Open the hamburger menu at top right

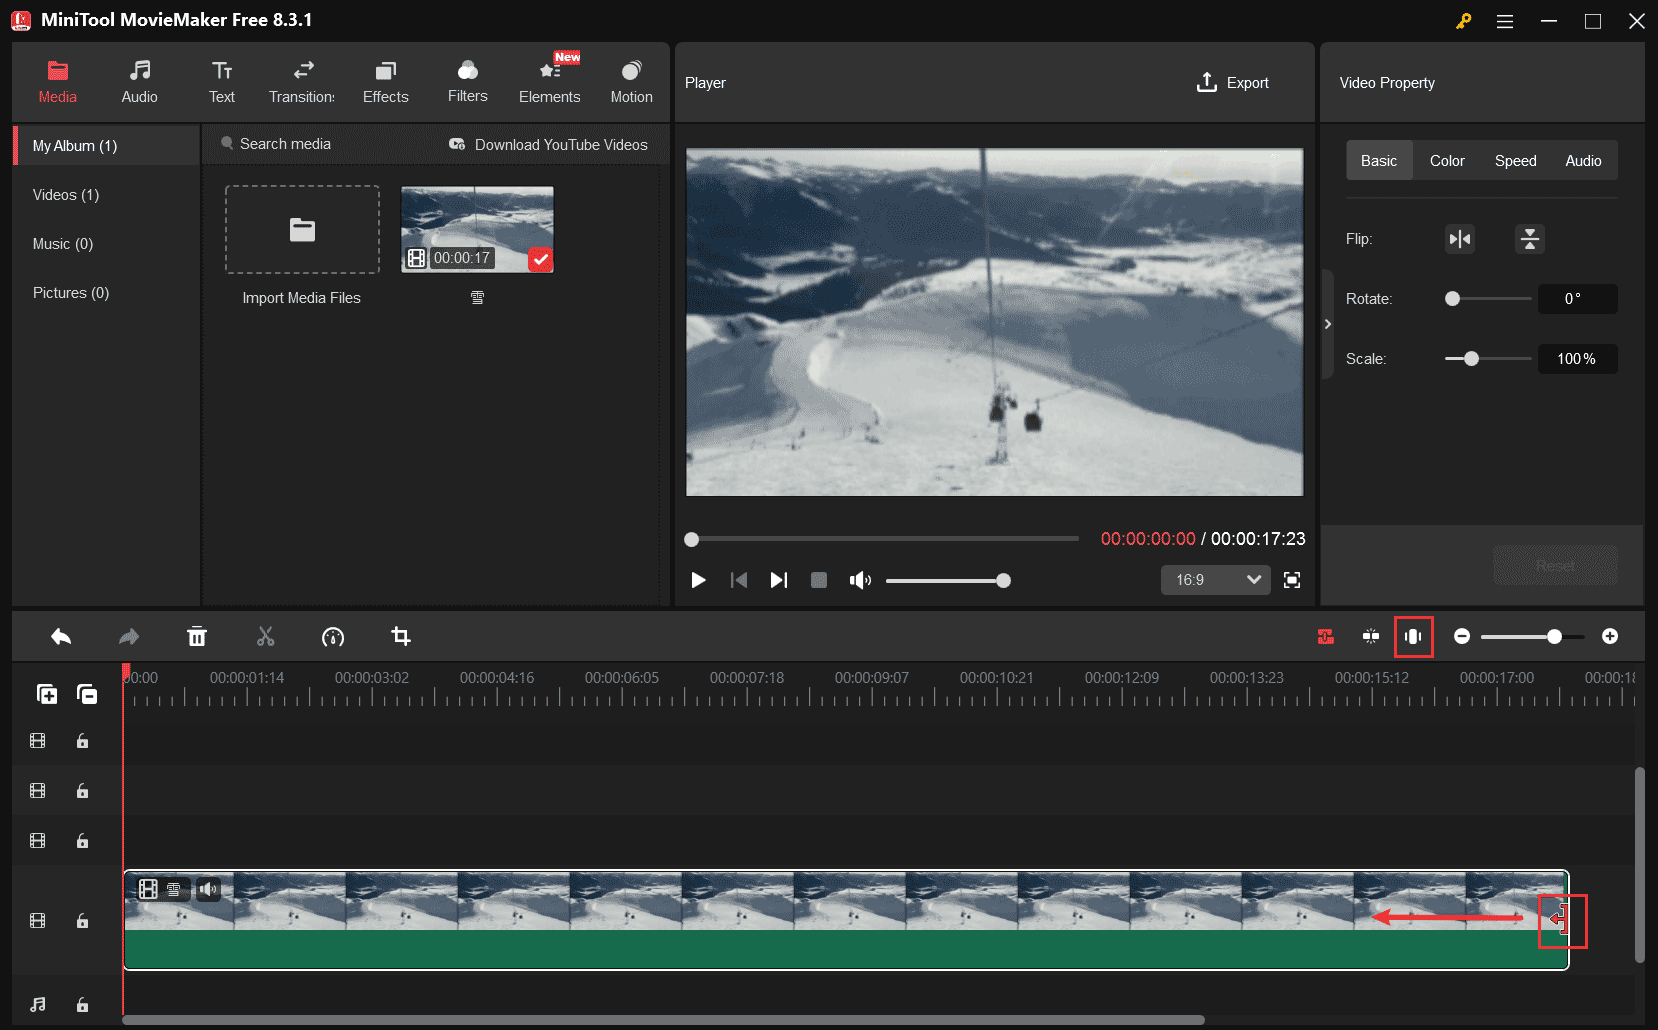(1504, 20)
